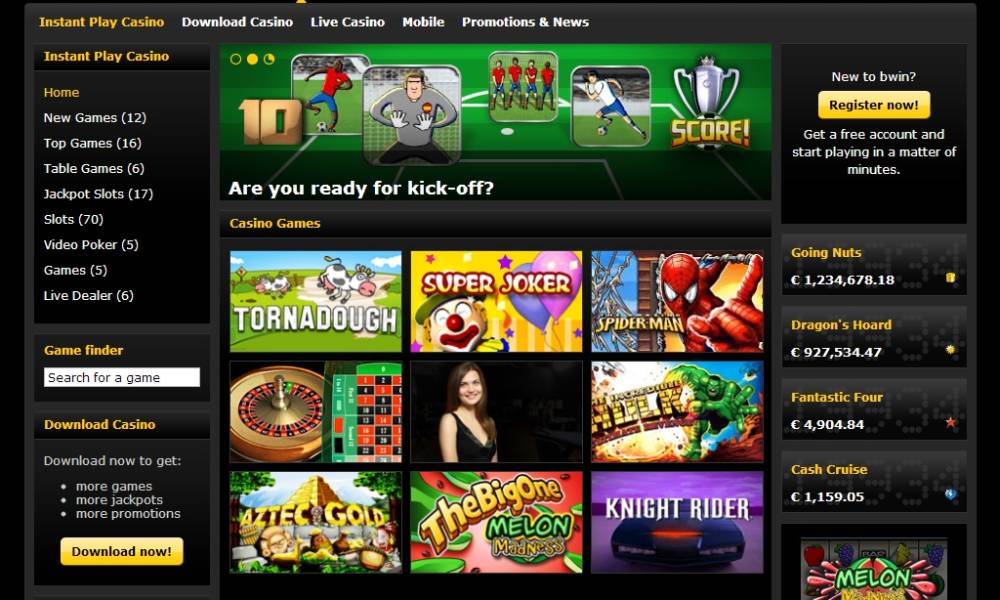Open the Are you ready for kick-off banner

coord(496,122)
